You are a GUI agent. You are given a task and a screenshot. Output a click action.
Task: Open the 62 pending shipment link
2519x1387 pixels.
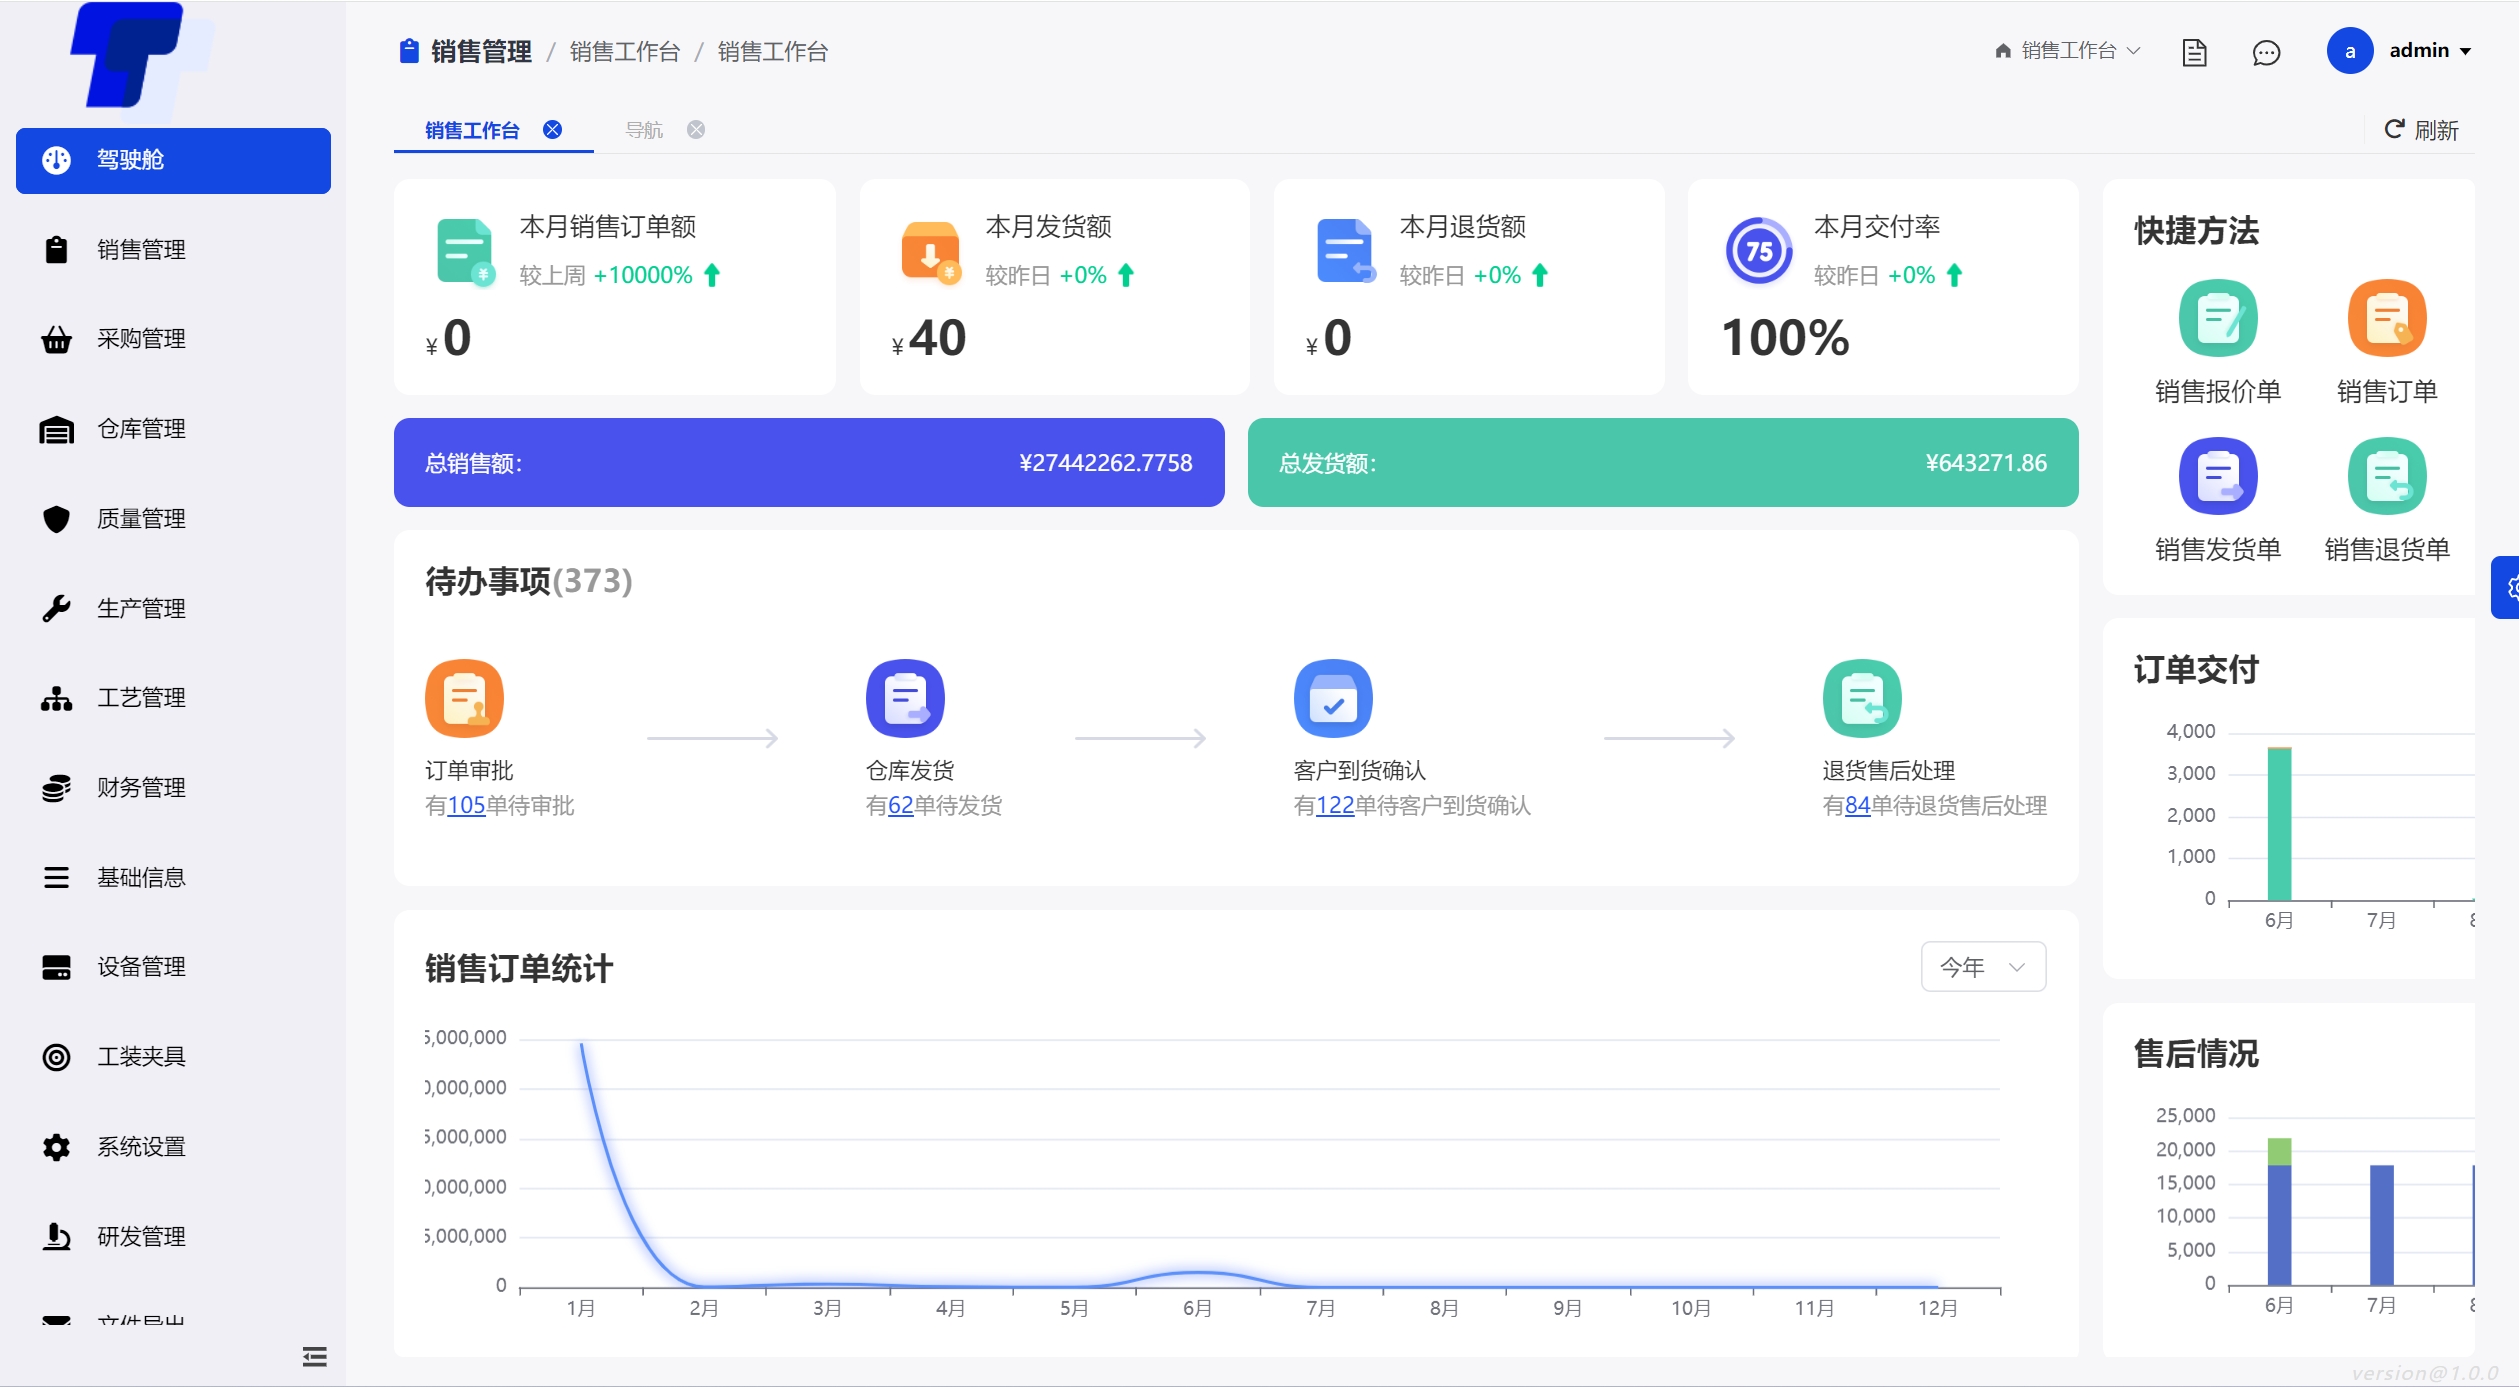pos(901,806)
